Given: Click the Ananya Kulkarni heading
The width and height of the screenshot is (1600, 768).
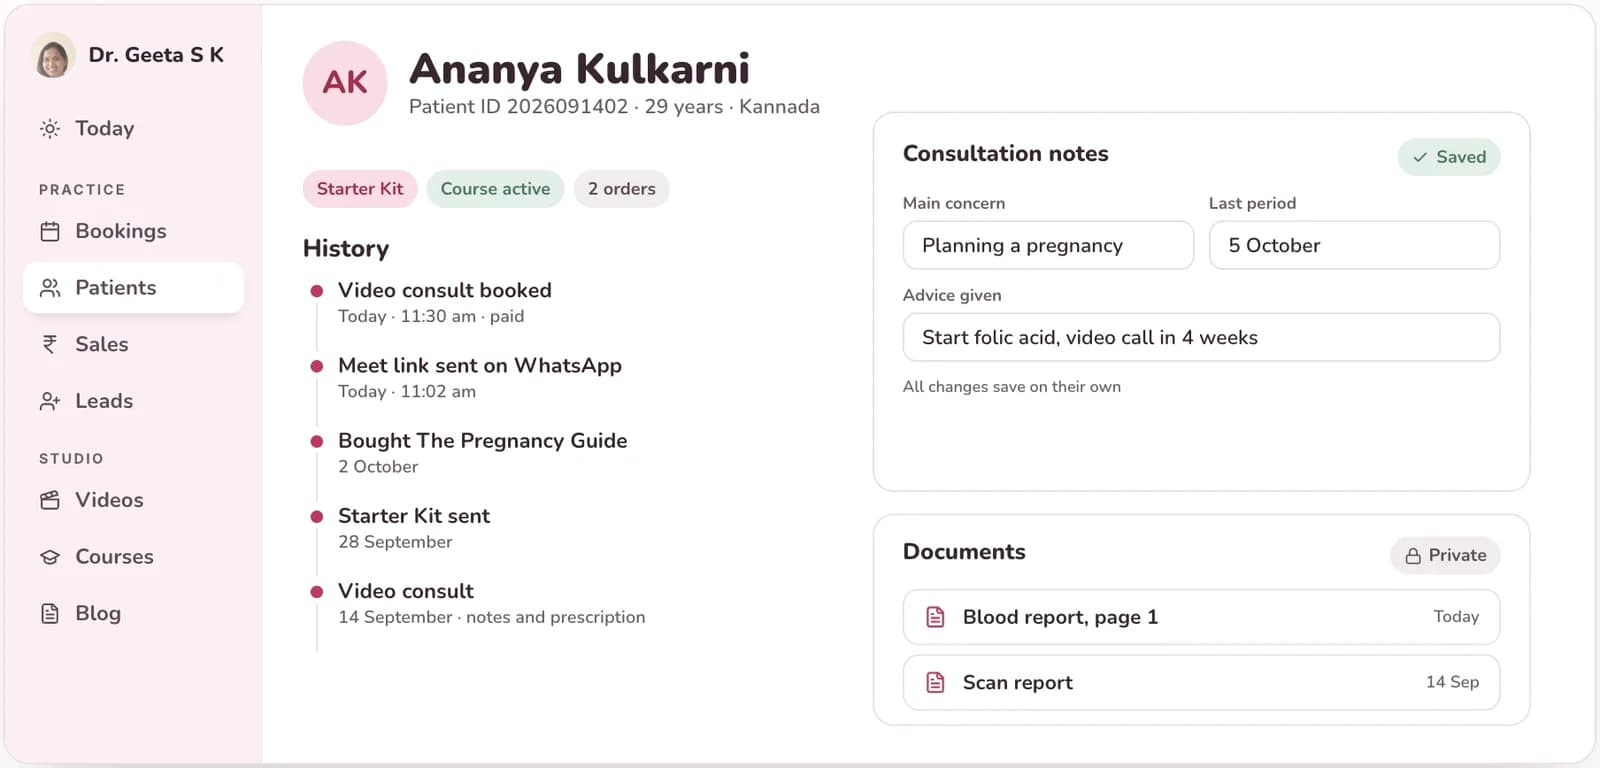Looking at the screenshot, I should pyautogui.click(x=579, y=68).
